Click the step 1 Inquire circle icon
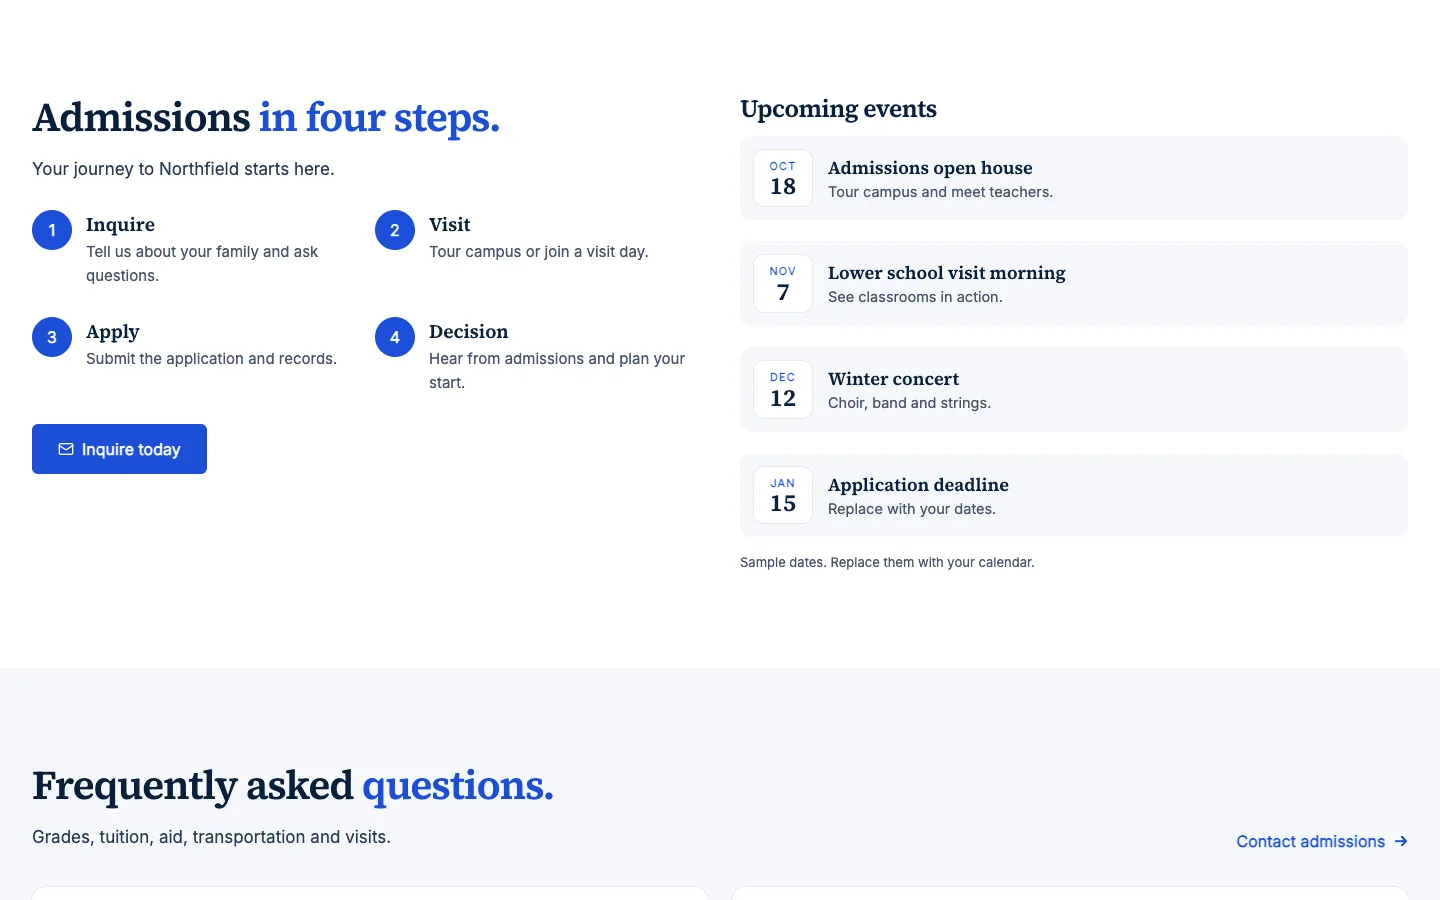 [52, 230]
